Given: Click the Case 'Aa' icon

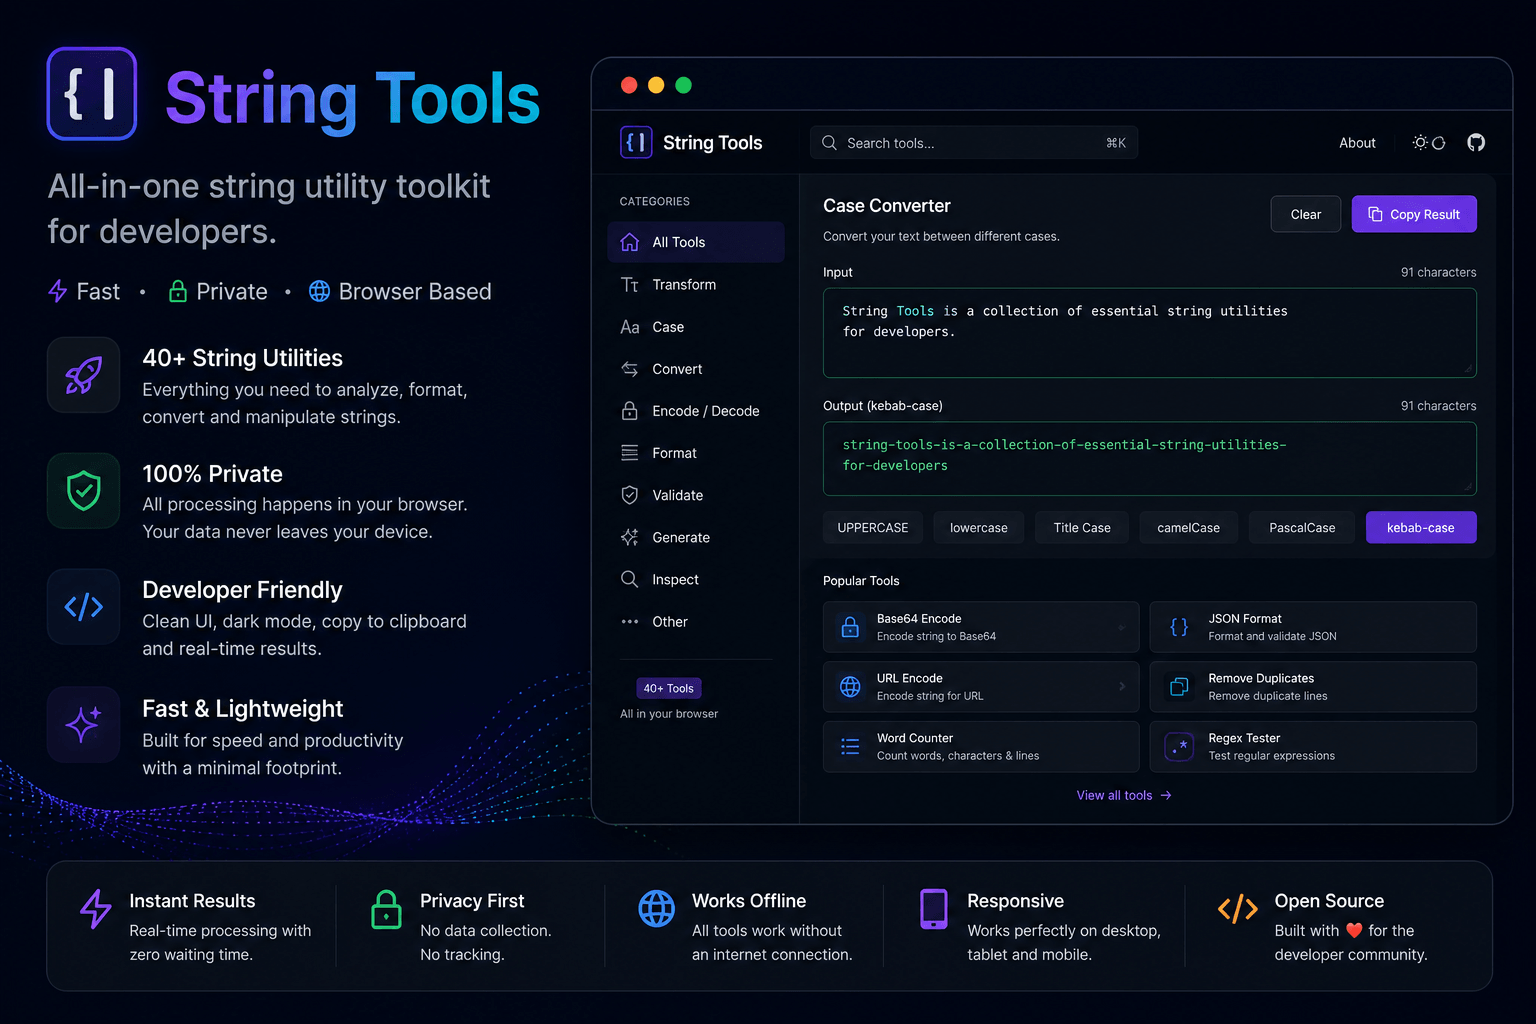Looking at the screenshot, I should [630, 327].
